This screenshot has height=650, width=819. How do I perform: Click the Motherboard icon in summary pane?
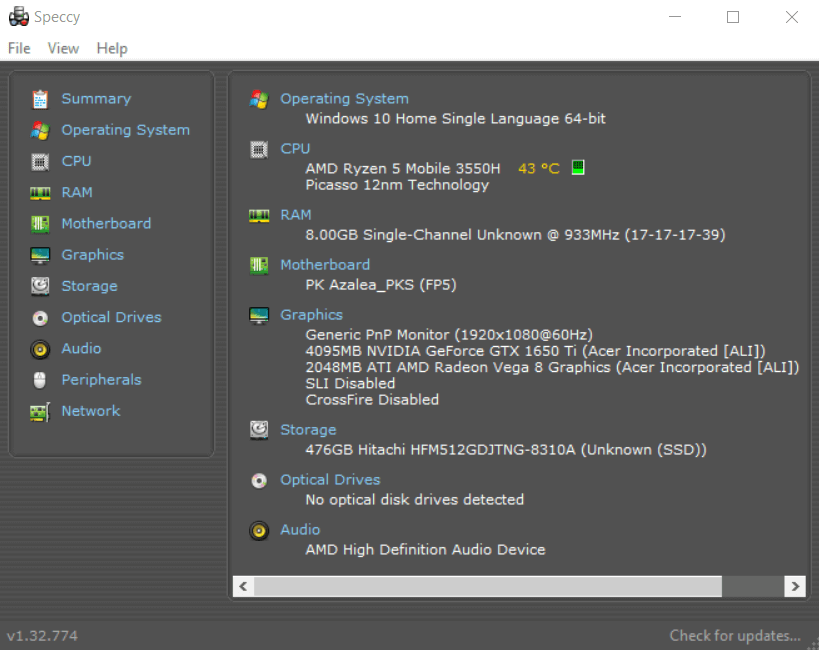click(x=259, y=265)
